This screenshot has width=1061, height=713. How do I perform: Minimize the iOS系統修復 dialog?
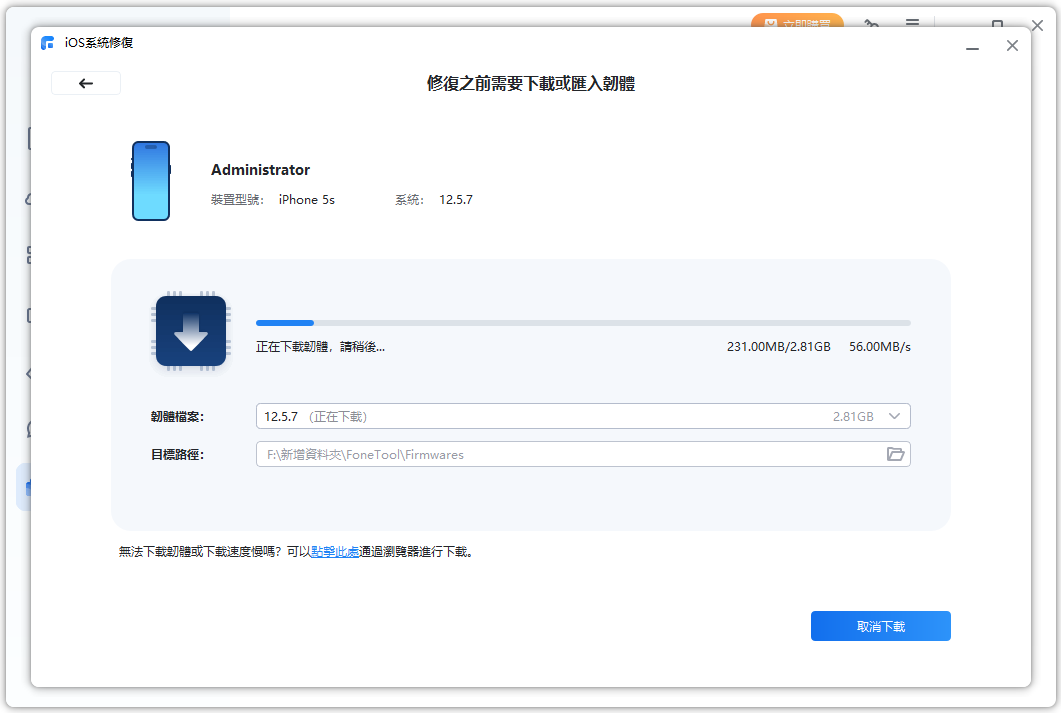tap(972, 46)
